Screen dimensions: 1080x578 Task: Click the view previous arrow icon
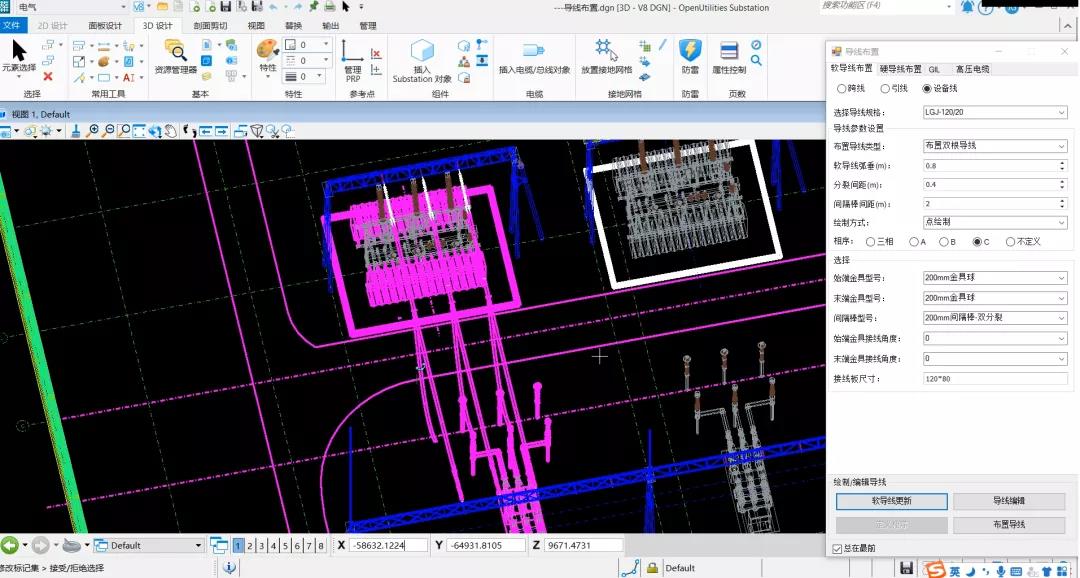[205, 130]
